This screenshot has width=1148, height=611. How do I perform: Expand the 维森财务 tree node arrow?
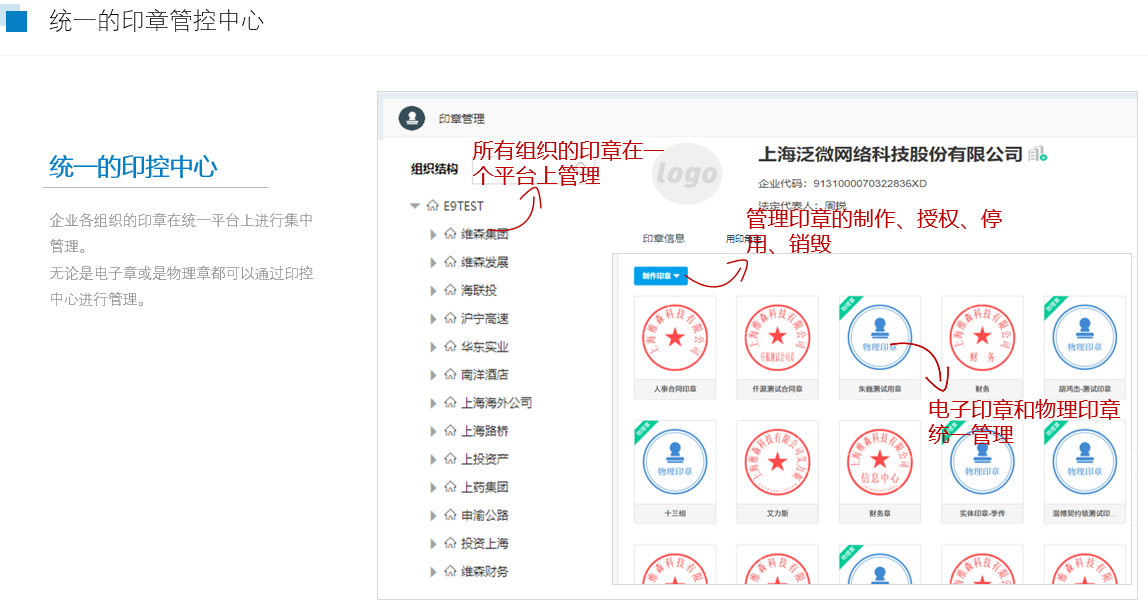433,571
